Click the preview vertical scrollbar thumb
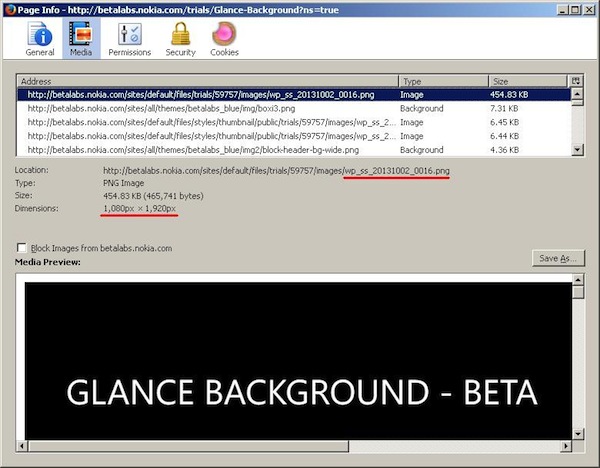Image resolution: width=600 pixels, height=468 pixels. coord(578,292)
